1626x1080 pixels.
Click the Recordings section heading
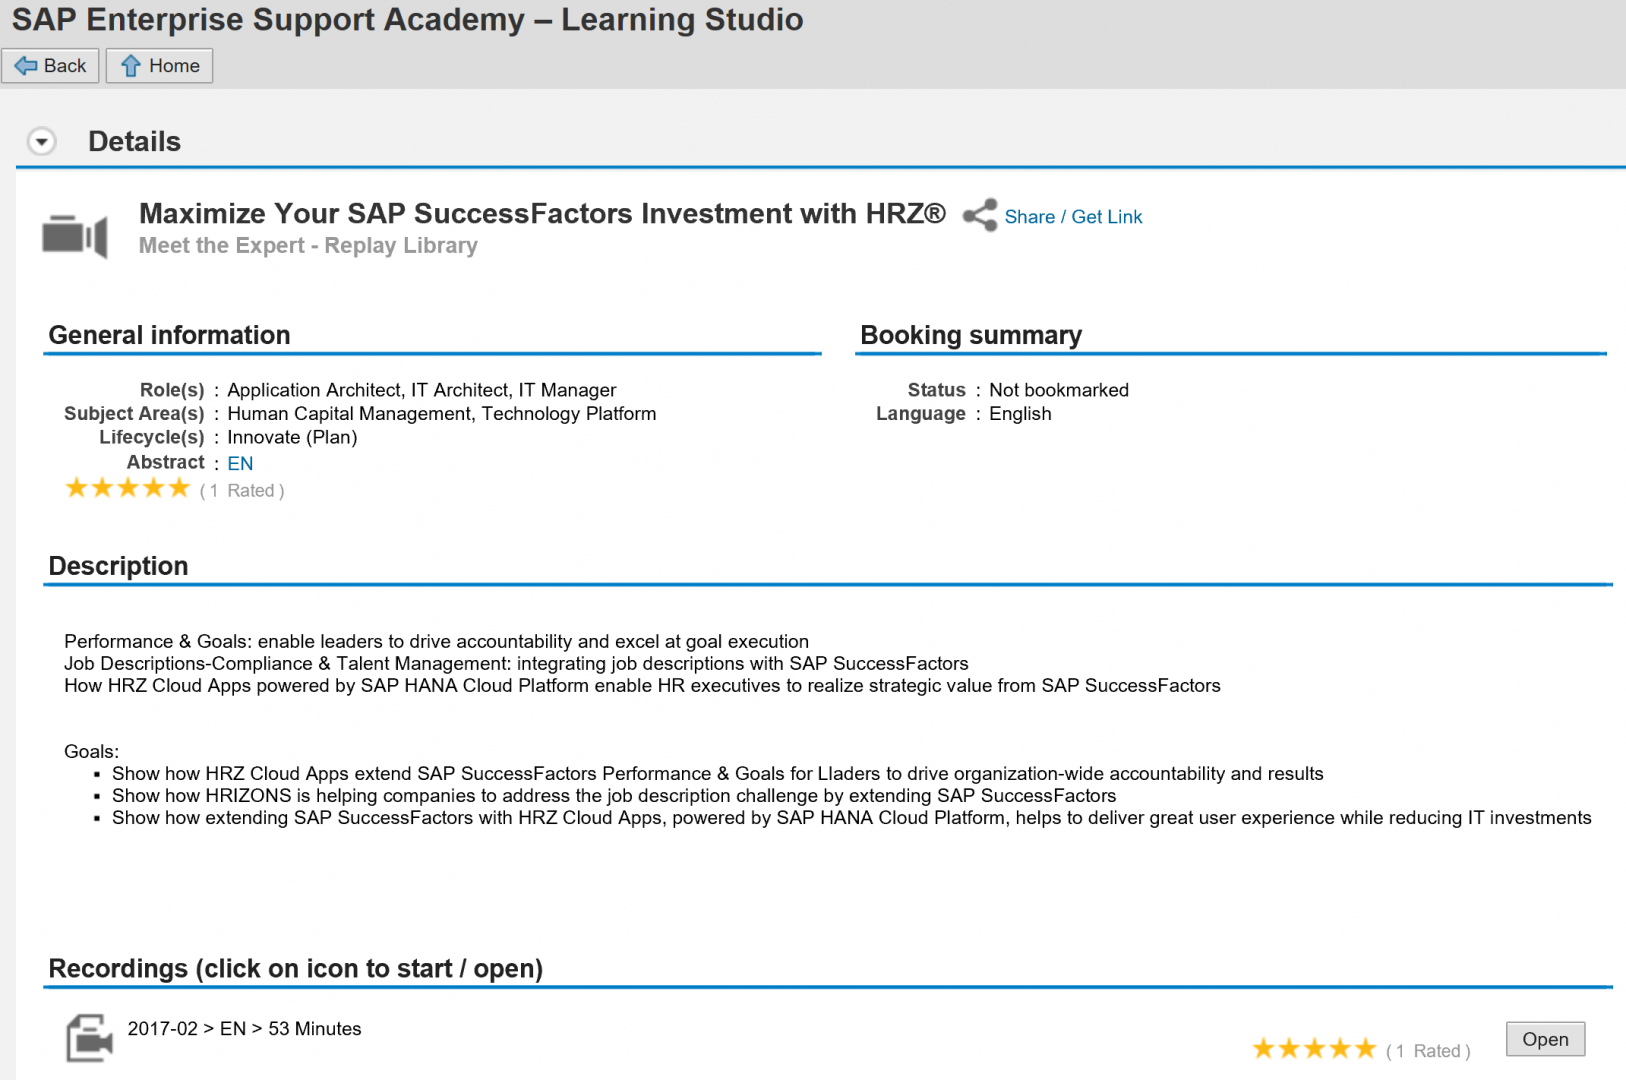(x=296, y=967)
